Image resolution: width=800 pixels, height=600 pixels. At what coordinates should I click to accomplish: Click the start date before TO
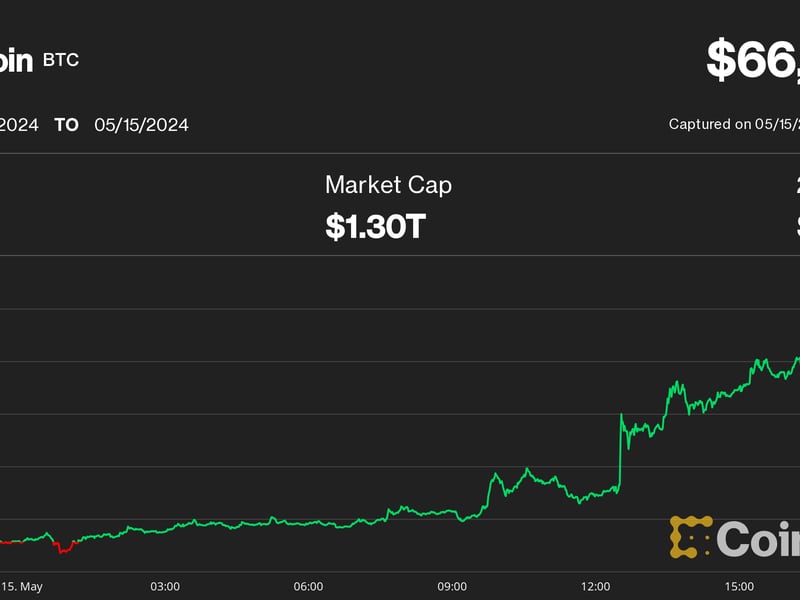(x=18, y=125)
